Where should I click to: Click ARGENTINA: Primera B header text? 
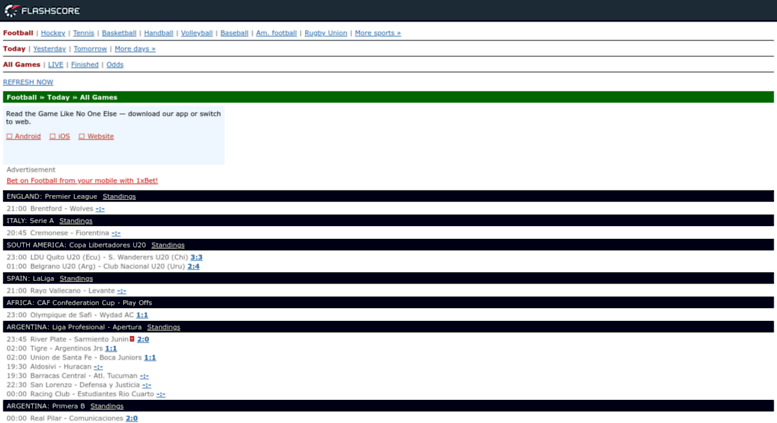click(46, 406)
